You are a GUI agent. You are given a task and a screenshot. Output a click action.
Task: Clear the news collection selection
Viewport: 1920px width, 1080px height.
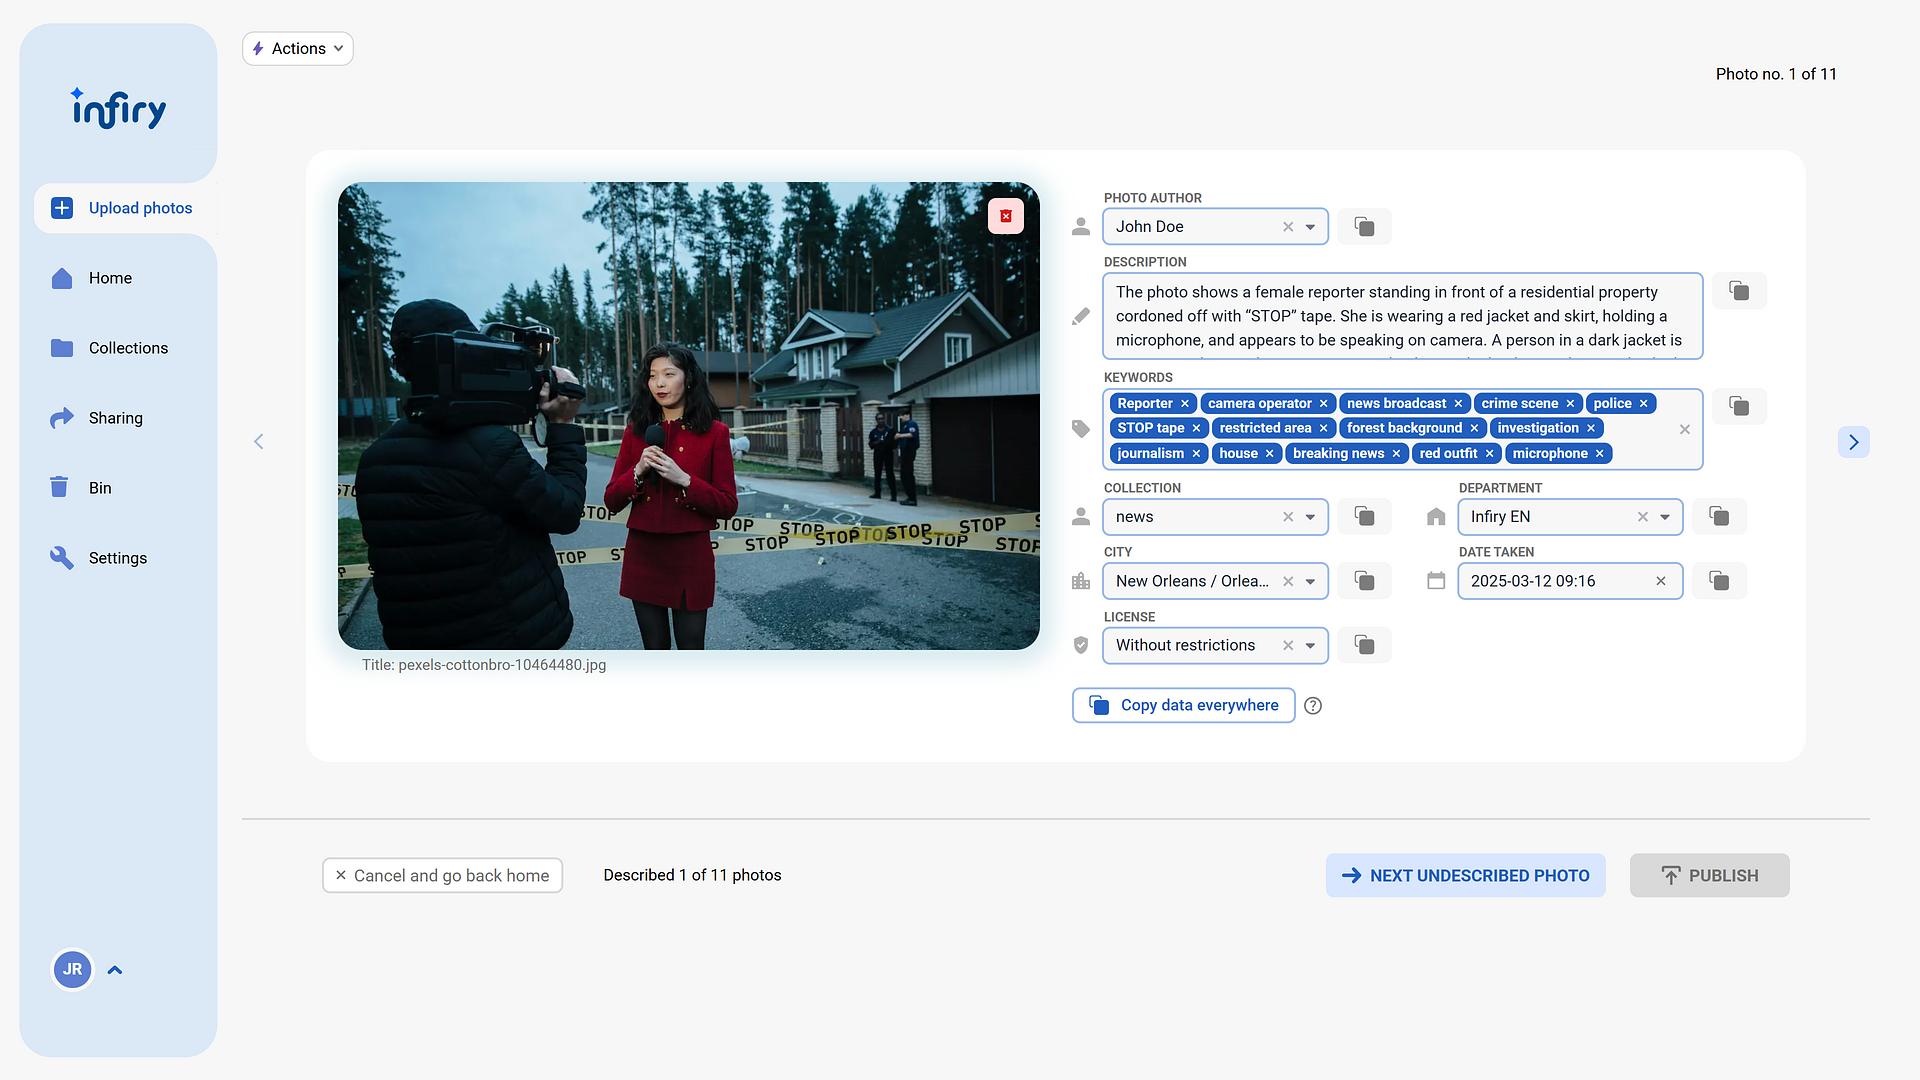tap(1288, 517)
